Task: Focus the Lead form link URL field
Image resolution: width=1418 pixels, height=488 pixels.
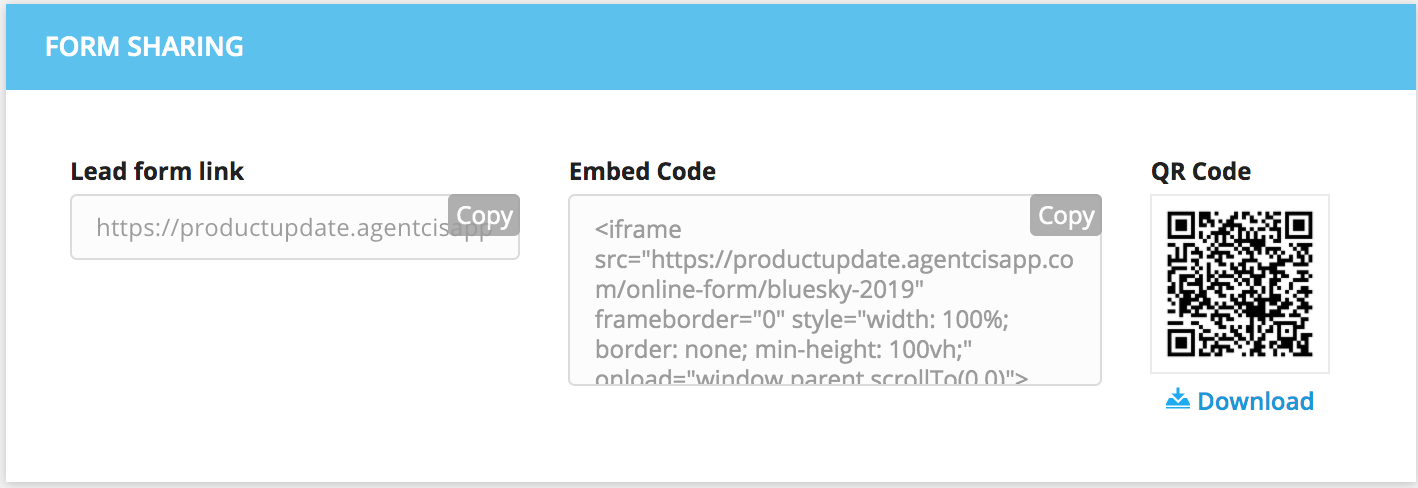Action: 295,227
